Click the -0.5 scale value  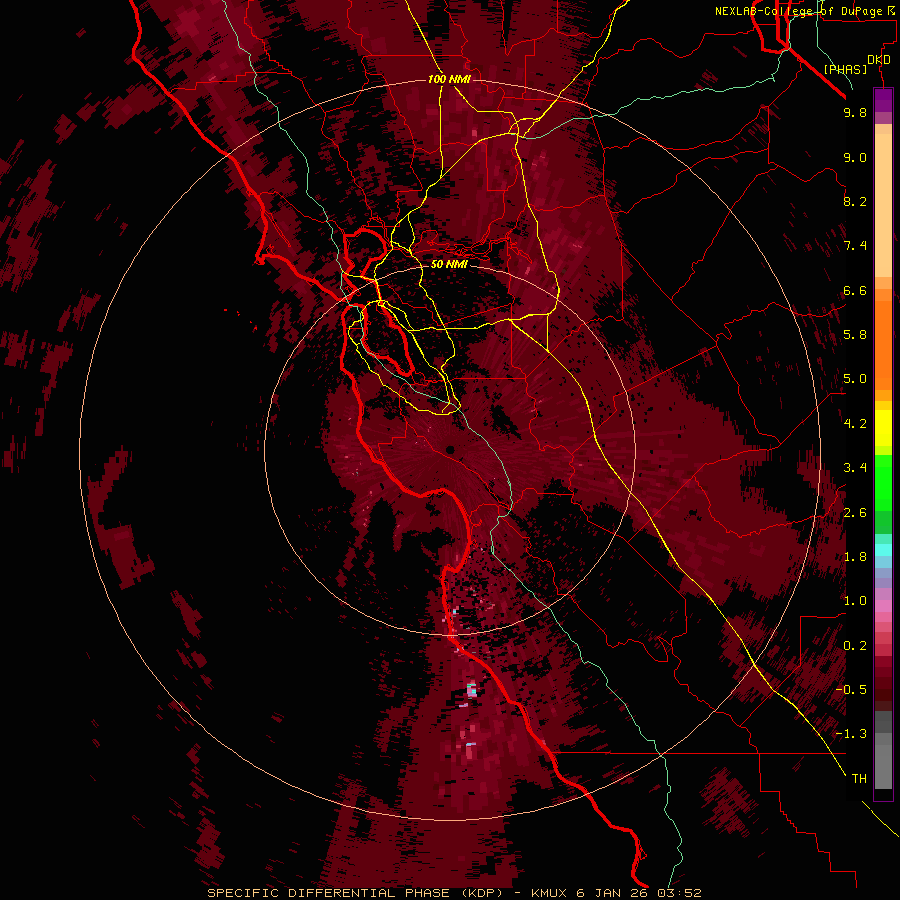pos(851,690)
